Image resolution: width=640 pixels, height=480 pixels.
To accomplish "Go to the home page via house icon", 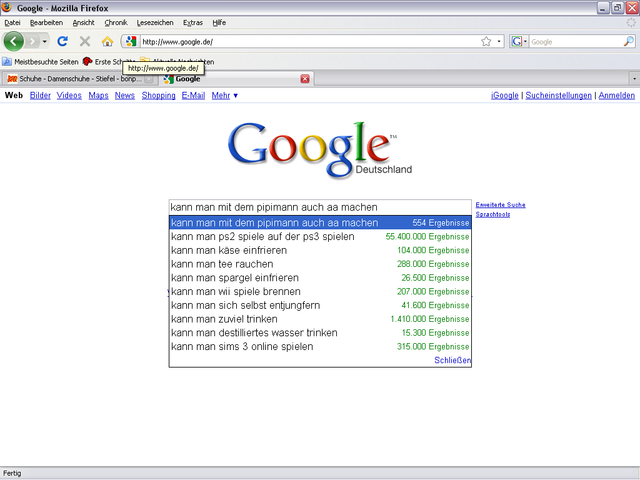I will (107, 41).
